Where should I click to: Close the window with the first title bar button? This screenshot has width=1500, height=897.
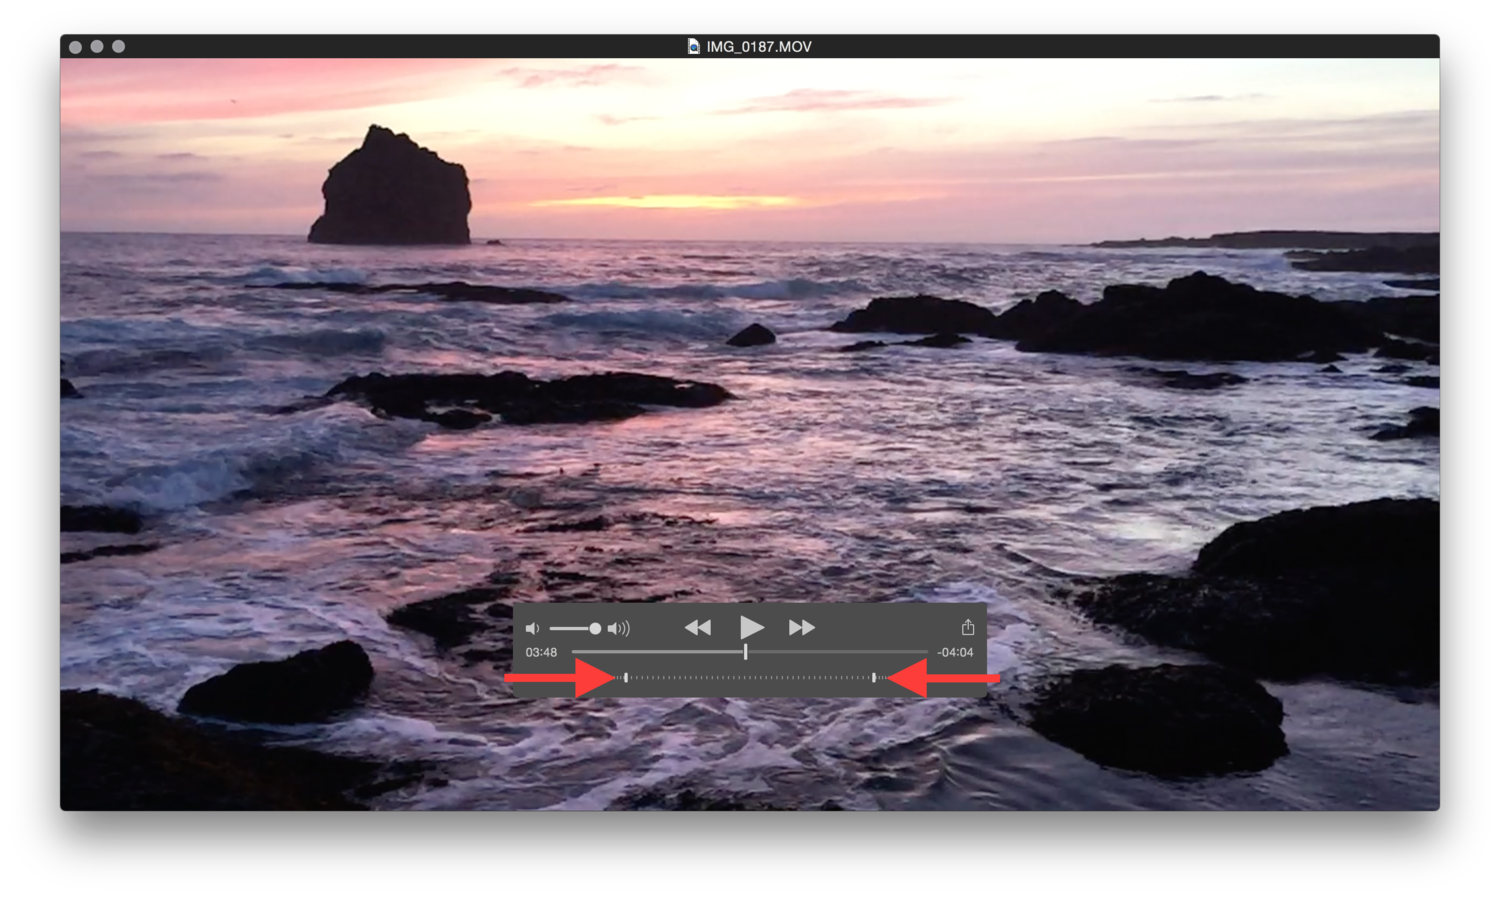76,46
